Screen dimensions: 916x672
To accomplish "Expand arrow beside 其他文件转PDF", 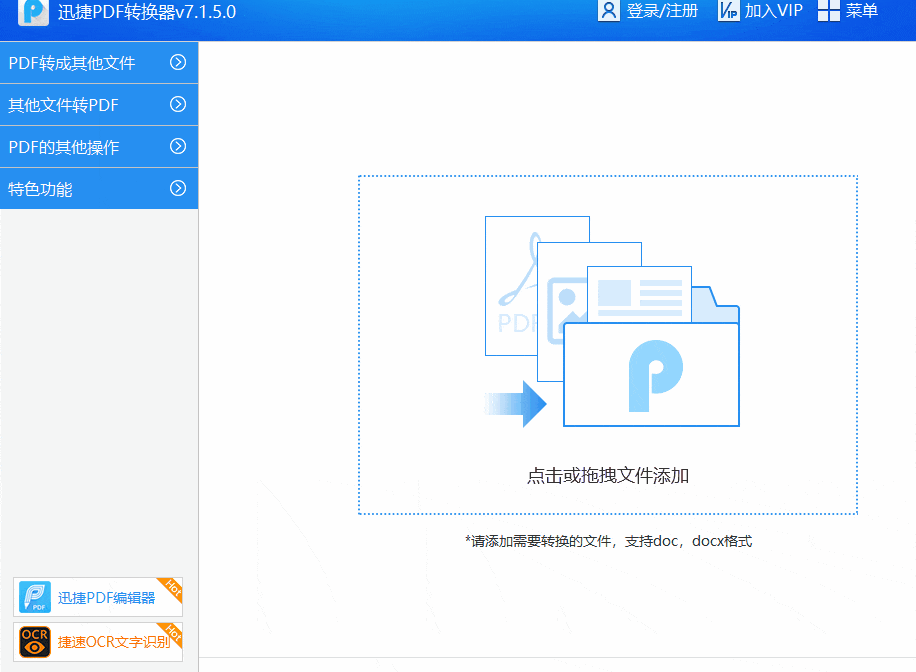I will coord(178,104).
